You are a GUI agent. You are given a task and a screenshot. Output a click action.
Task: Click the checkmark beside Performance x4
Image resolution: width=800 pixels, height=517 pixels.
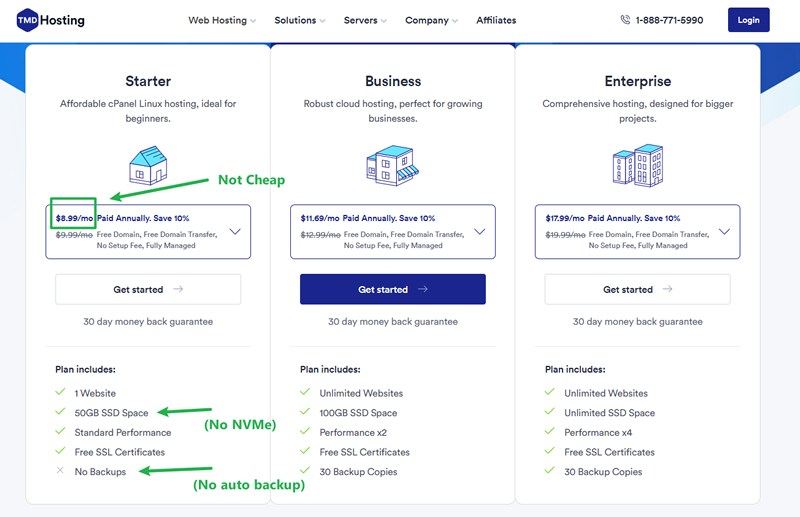point(549,431)
